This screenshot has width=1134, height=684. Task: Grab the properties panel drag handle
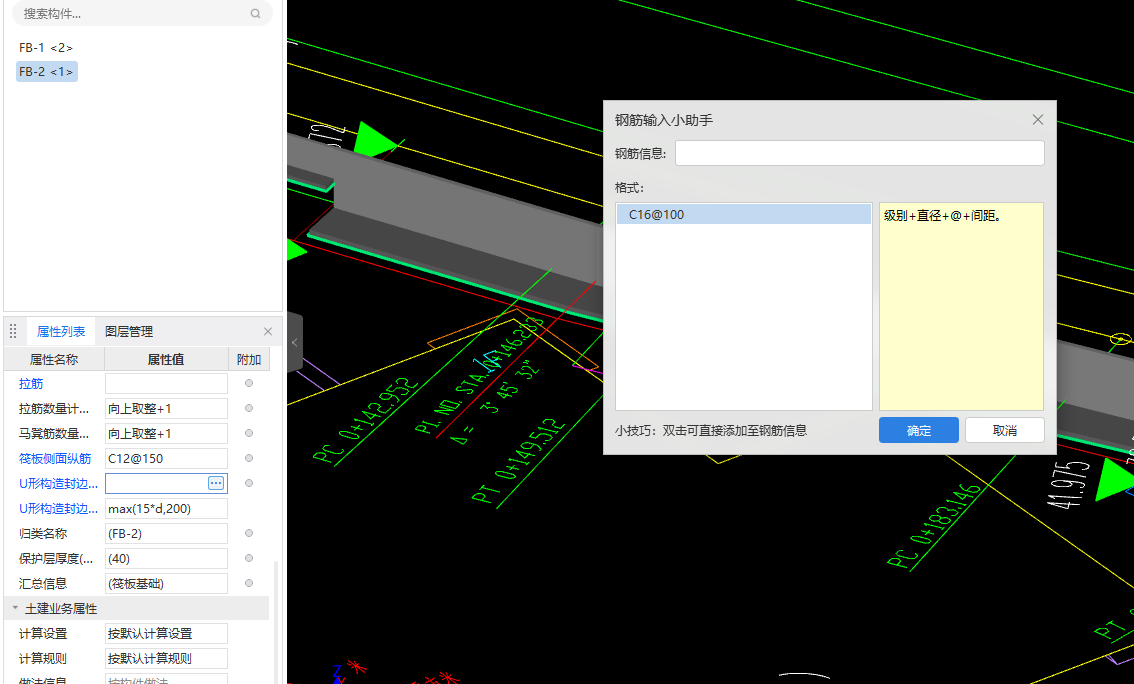click(13, 331)
